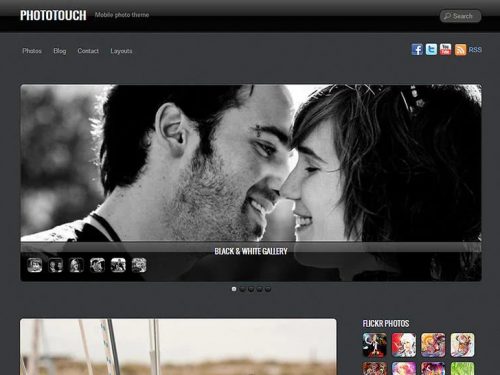Open the Blog menu item

(x=60, y=51)
